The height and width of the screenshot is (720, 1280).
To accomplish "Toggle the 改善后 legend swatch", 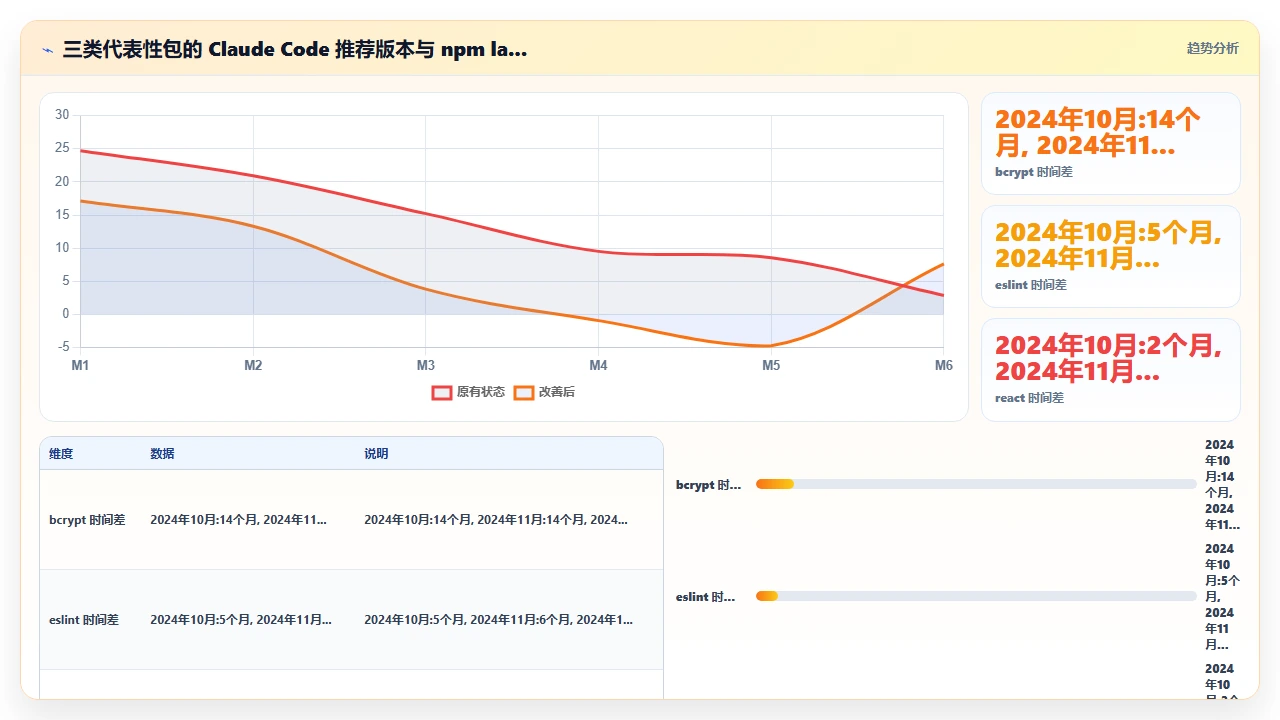I will pos(524,392).
